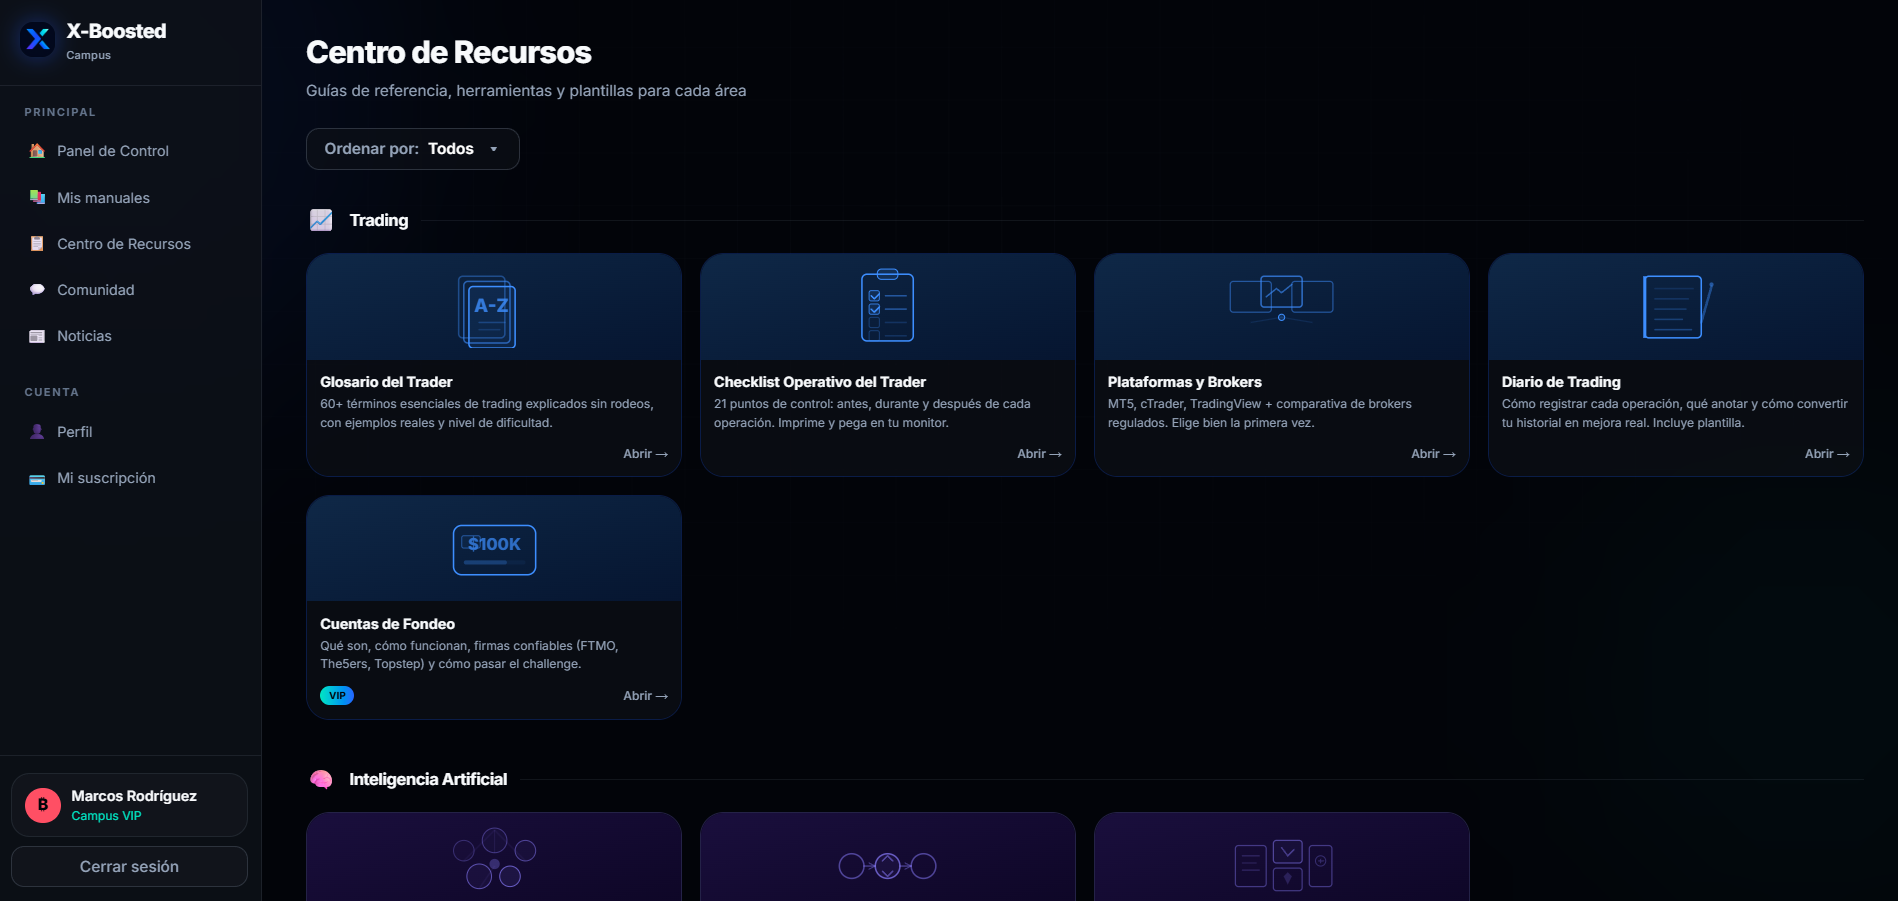Click the Comunidad speech bubble icon

click(x=37, y=290)
